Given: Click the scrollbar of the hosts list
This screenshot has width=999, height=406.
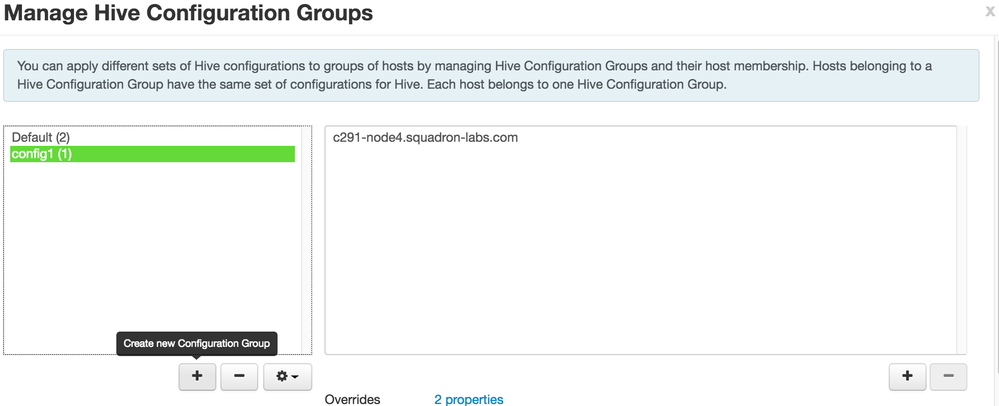Looking at the screenshot, I should coord(962,240).
